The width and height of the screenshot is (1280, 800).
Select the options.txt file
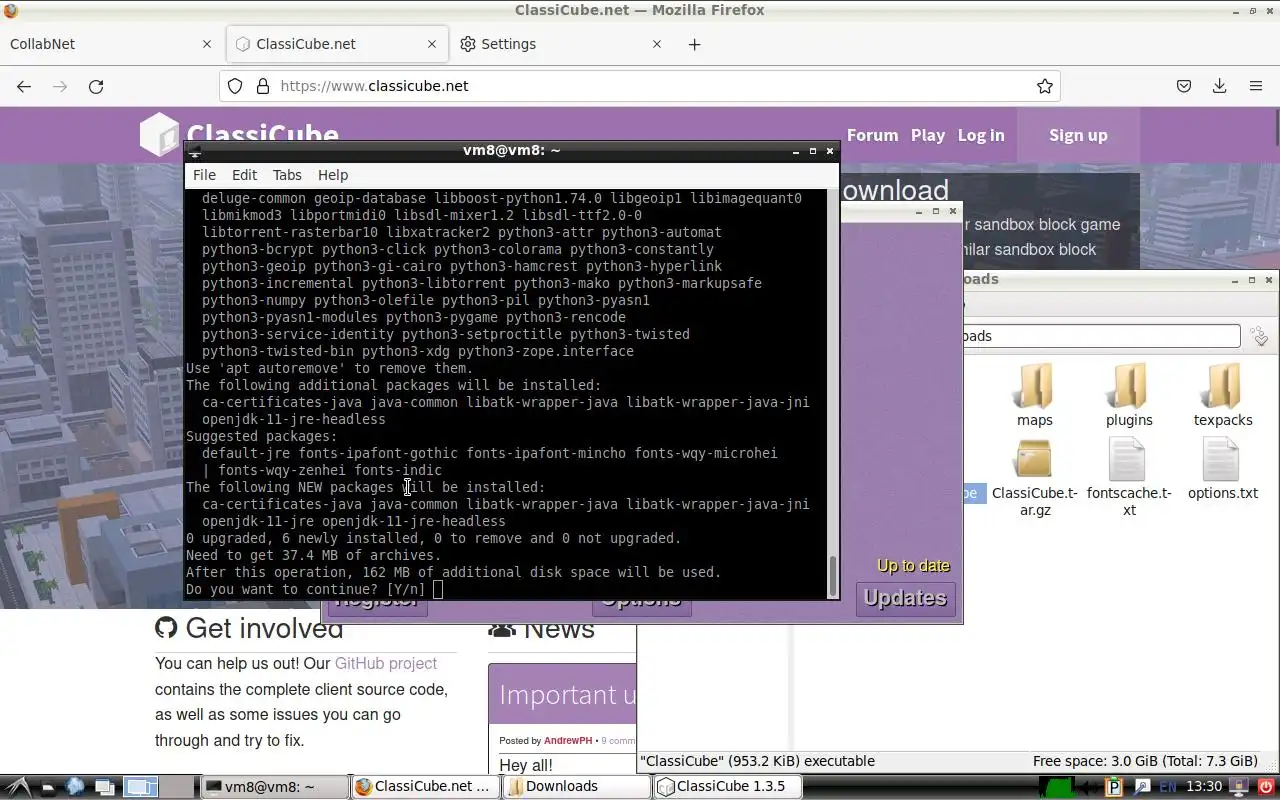pyautogui.click(x=1223, y=470)
